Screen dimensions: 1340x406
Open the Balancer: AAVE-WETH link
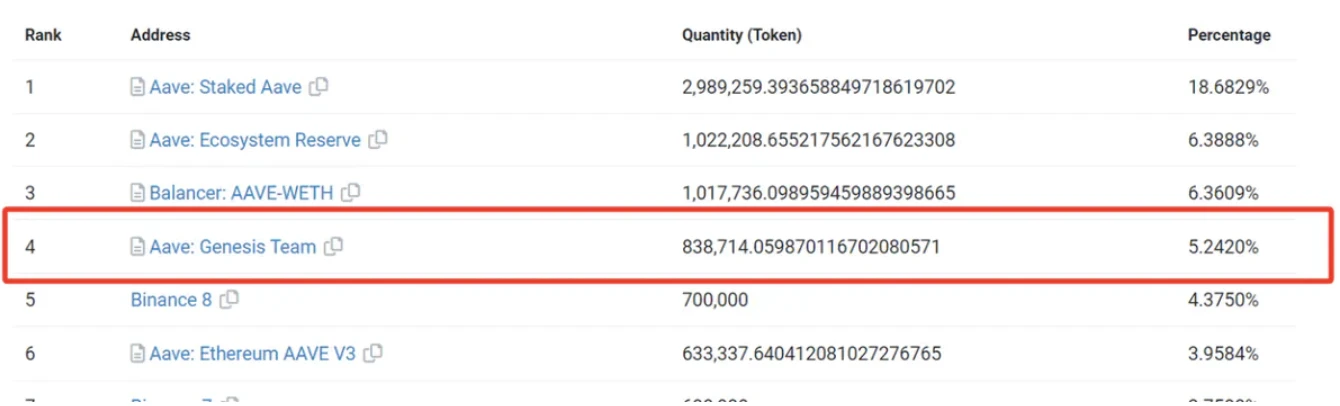[241, 192]
